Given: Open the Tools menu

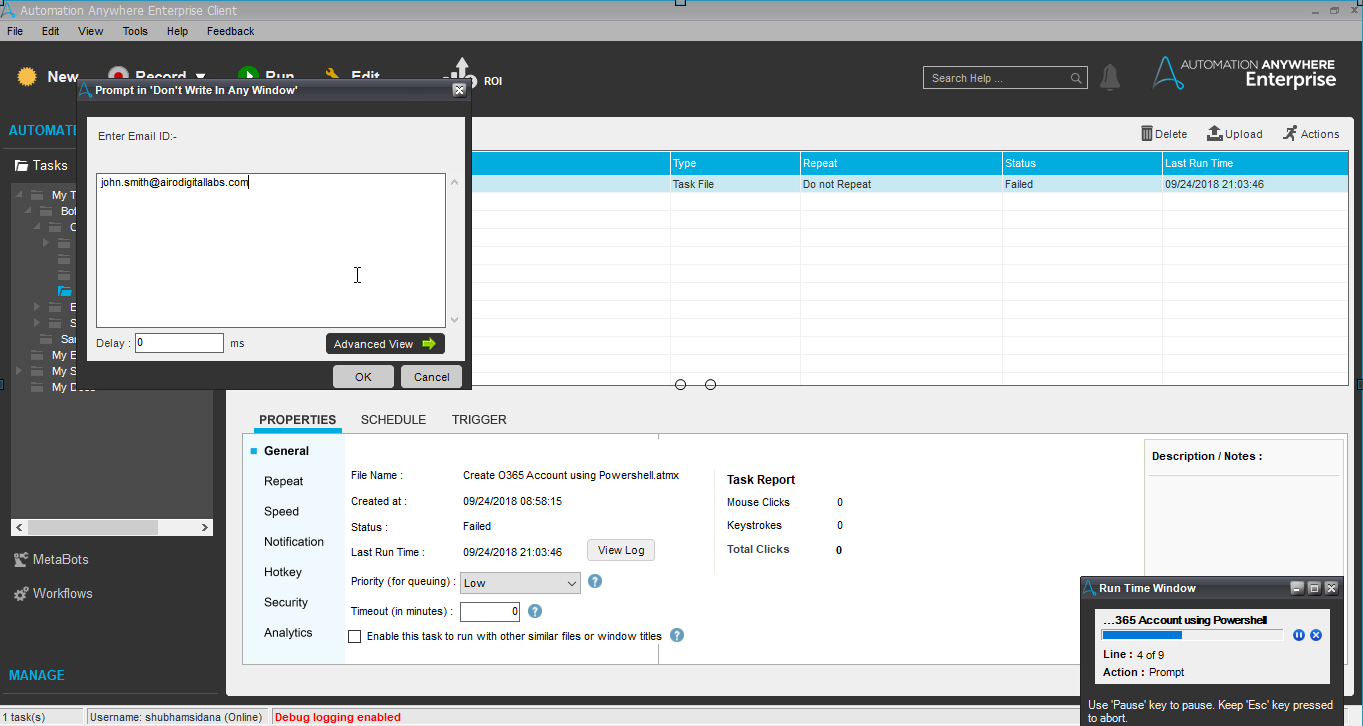Looking at the screenshot, I should (135, 31).
